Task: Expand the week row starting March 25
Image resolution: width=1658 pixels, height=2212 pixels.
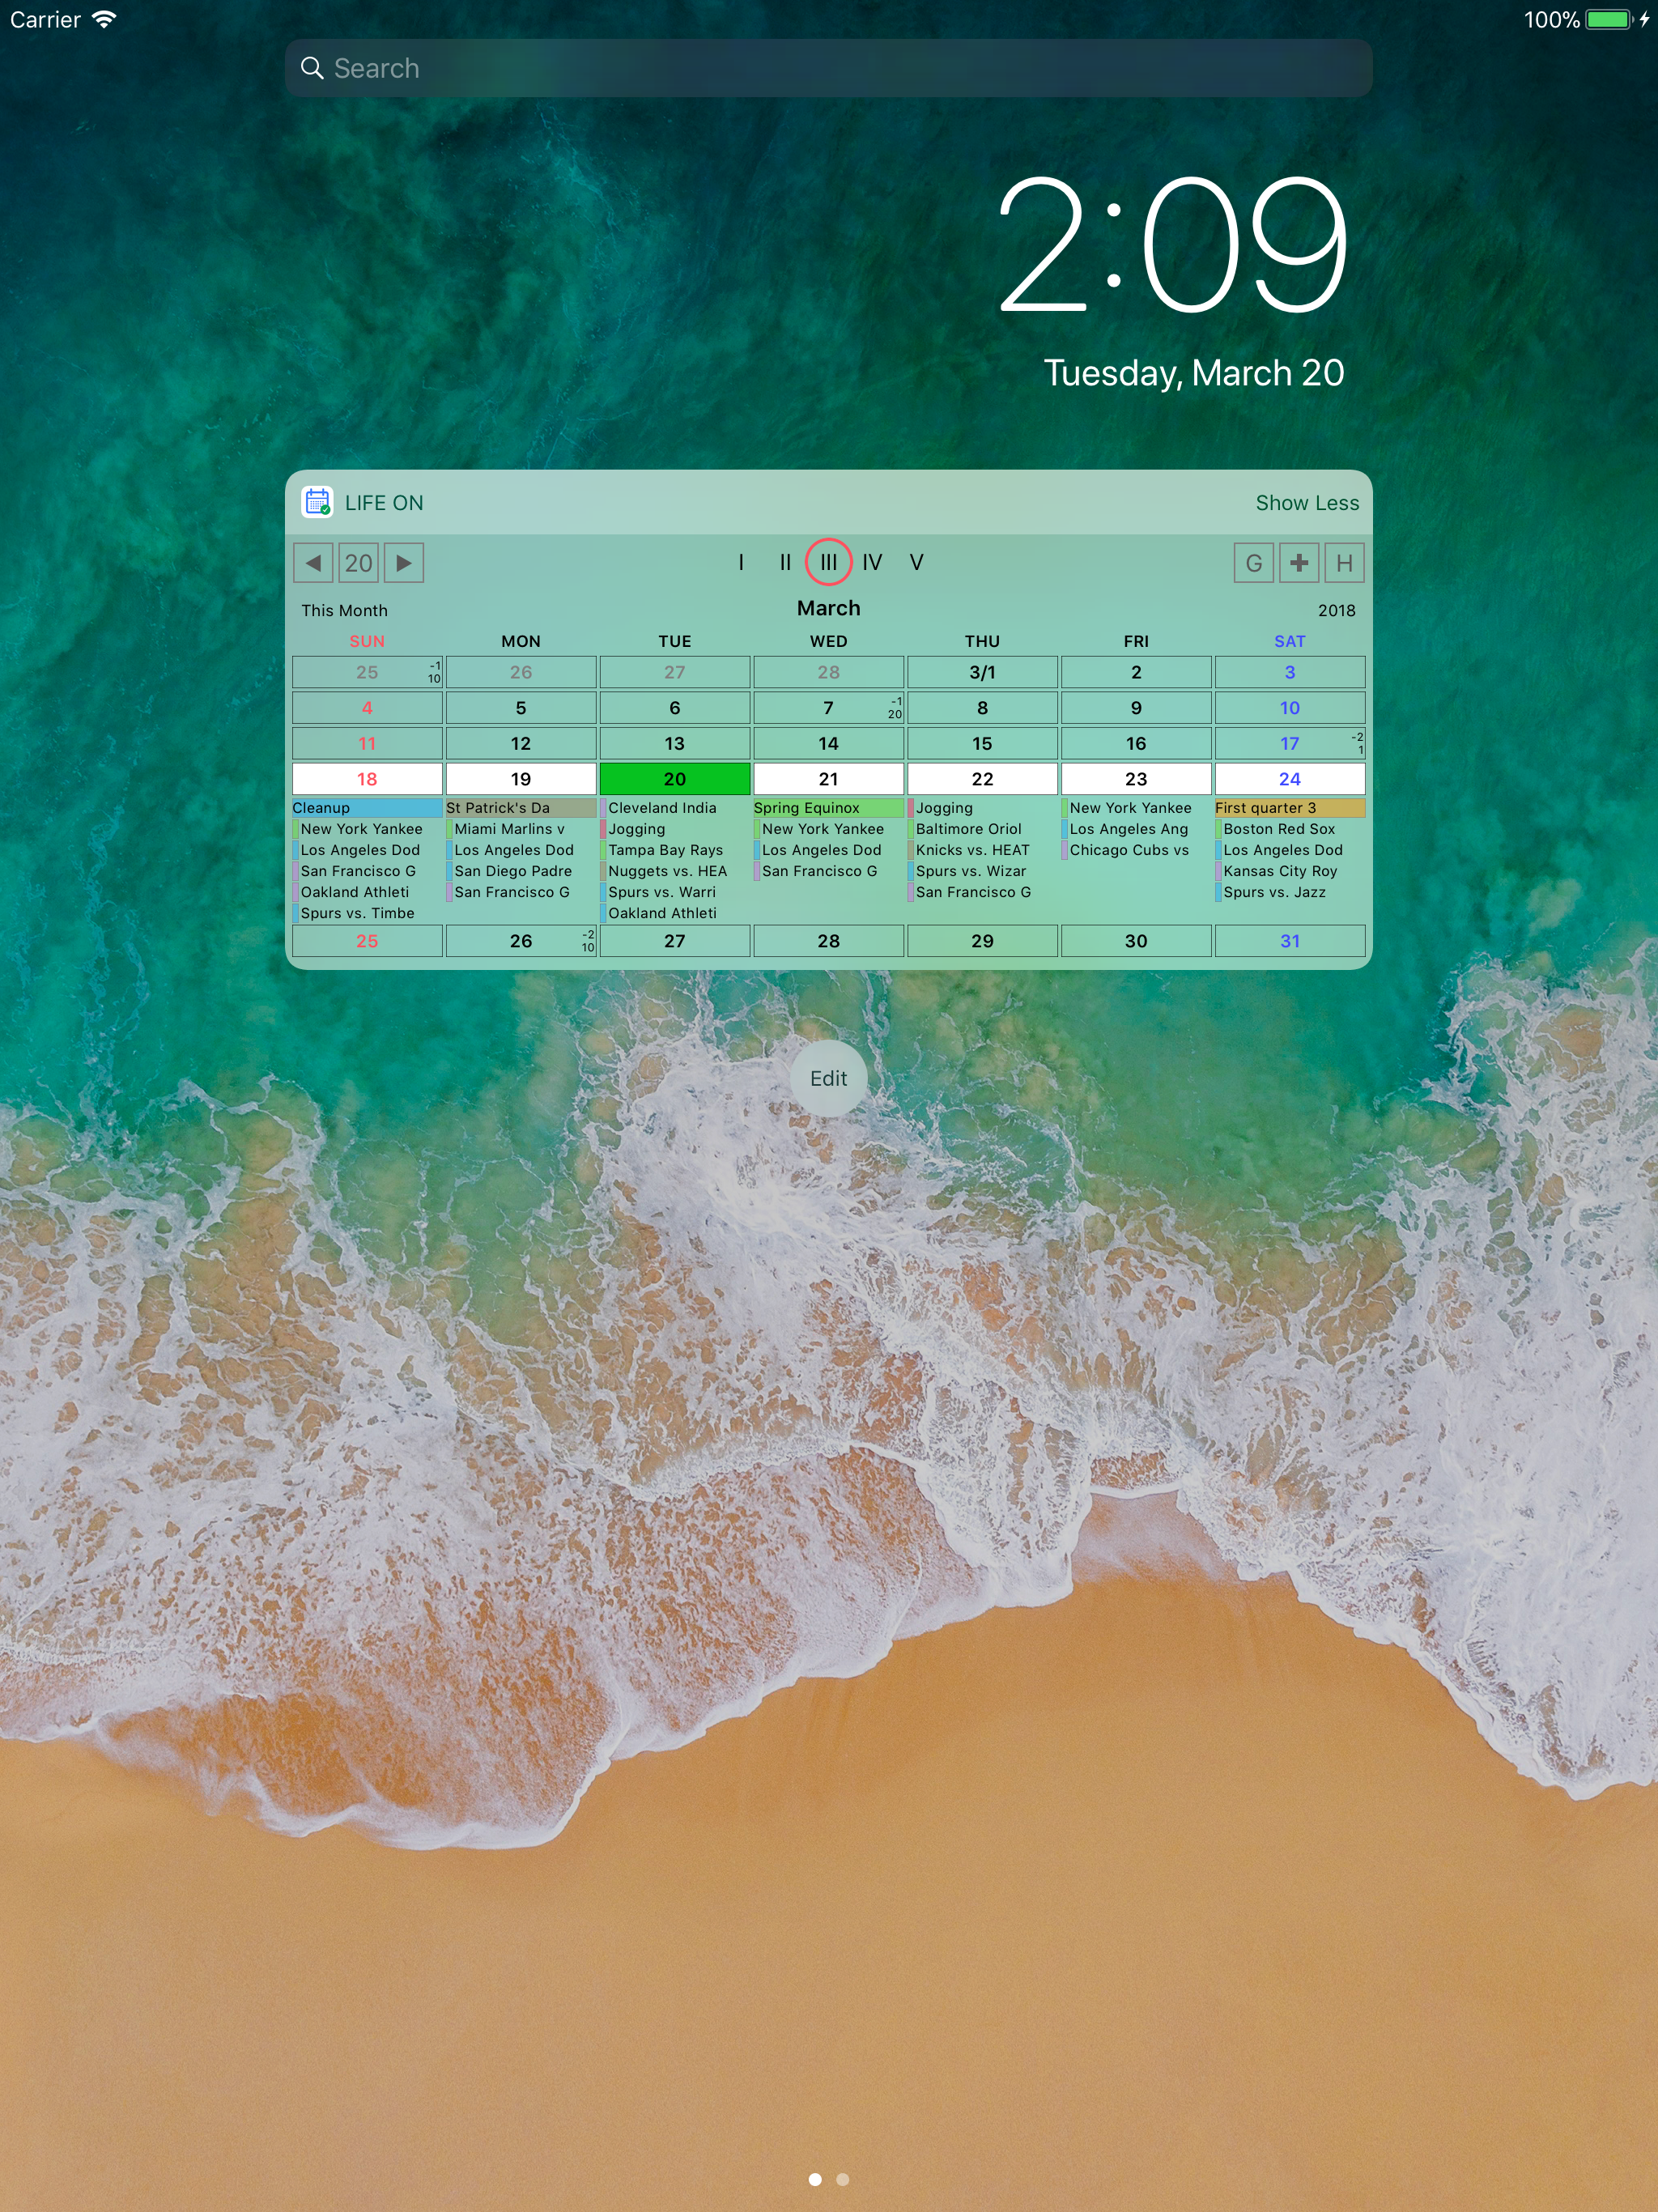Action: coord(367,941)
